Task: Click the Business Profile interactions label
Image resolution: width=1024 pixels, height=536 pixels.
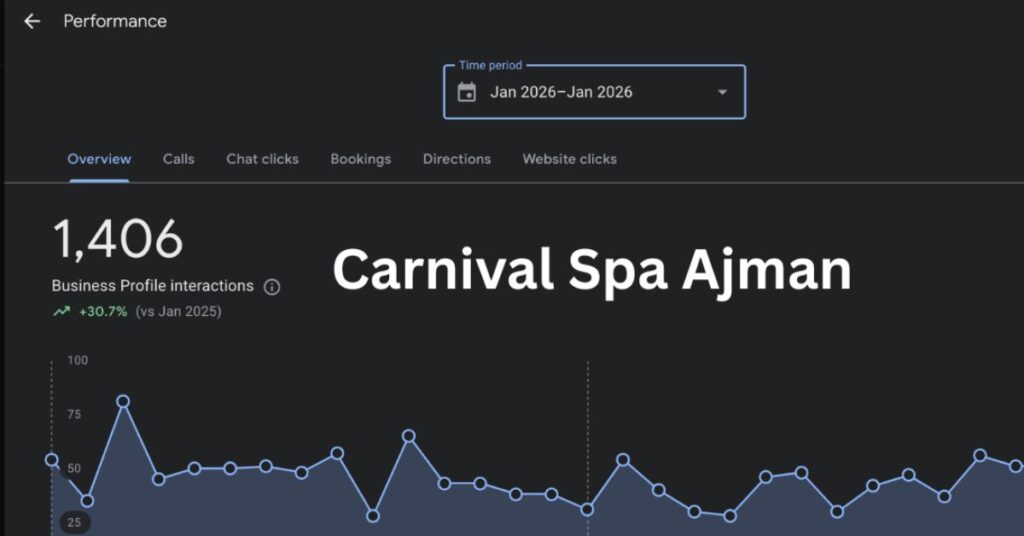Action: click(152, 286)
